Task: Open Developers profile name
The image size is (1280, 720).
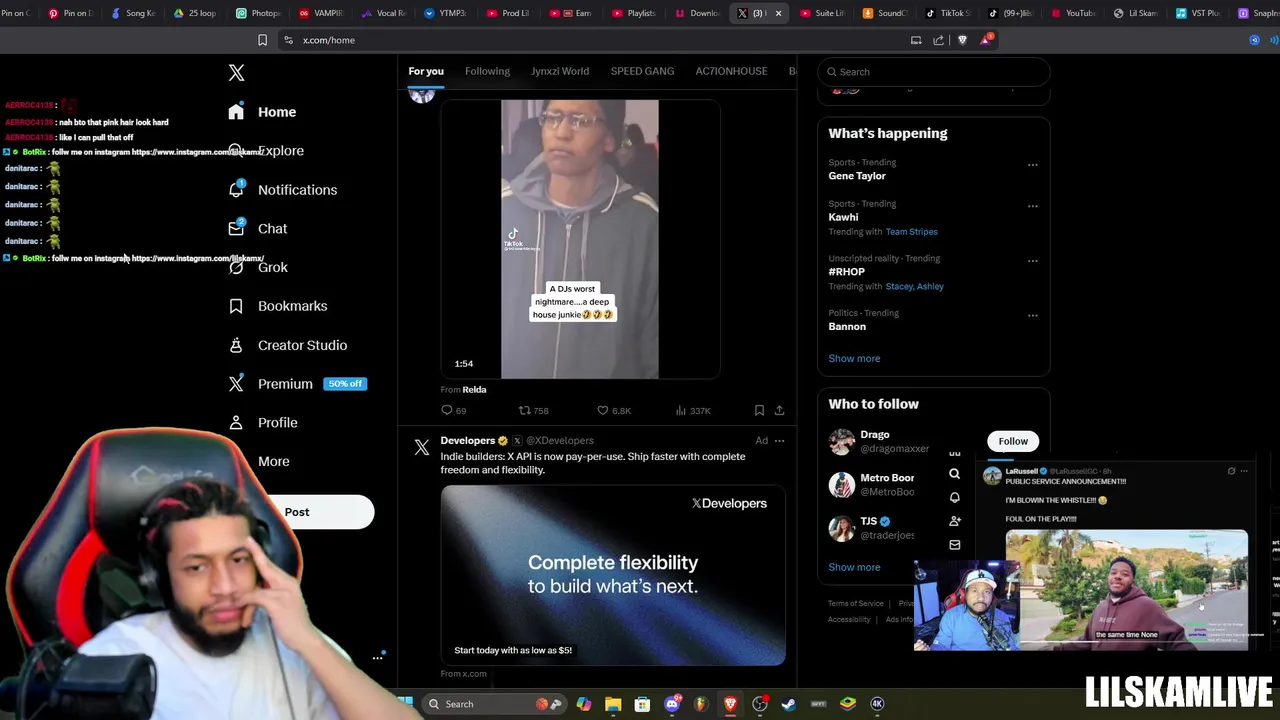Action: pos(468,441)
